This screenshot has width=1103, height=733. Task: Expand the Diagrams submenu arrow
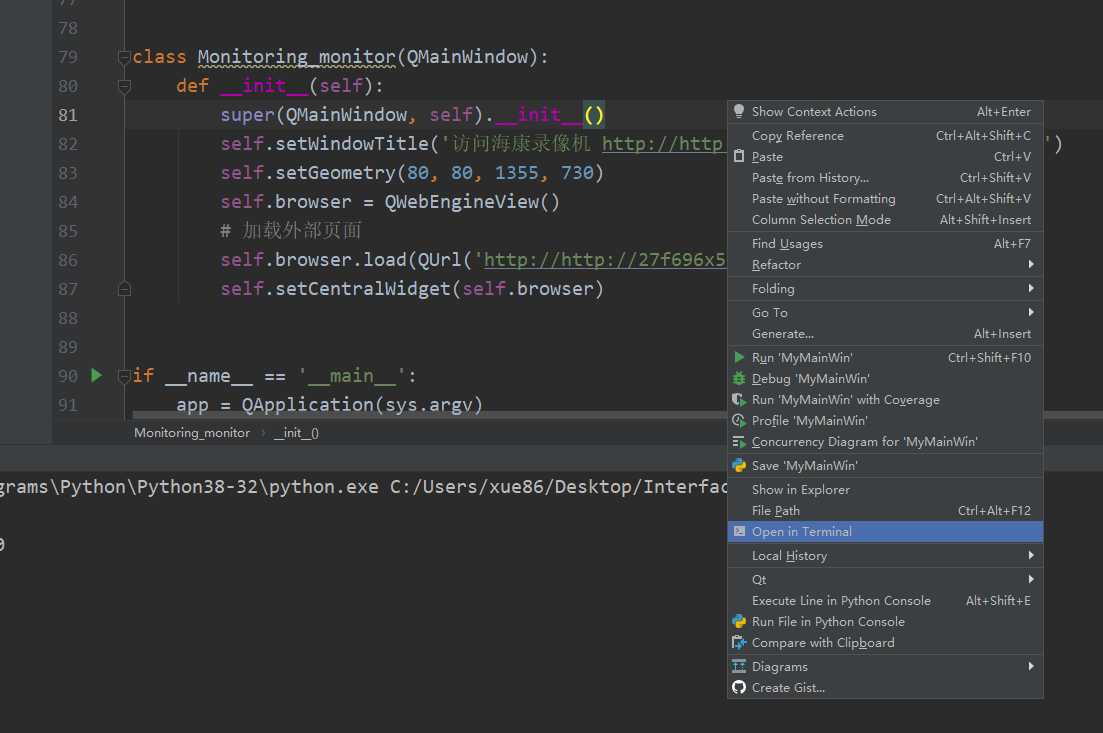click(x=1031, y=666)
